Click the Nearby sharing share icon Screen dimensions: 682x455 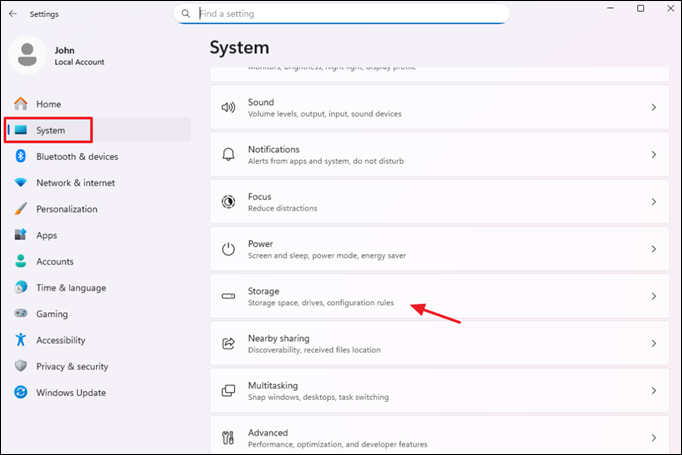point(228,343)
